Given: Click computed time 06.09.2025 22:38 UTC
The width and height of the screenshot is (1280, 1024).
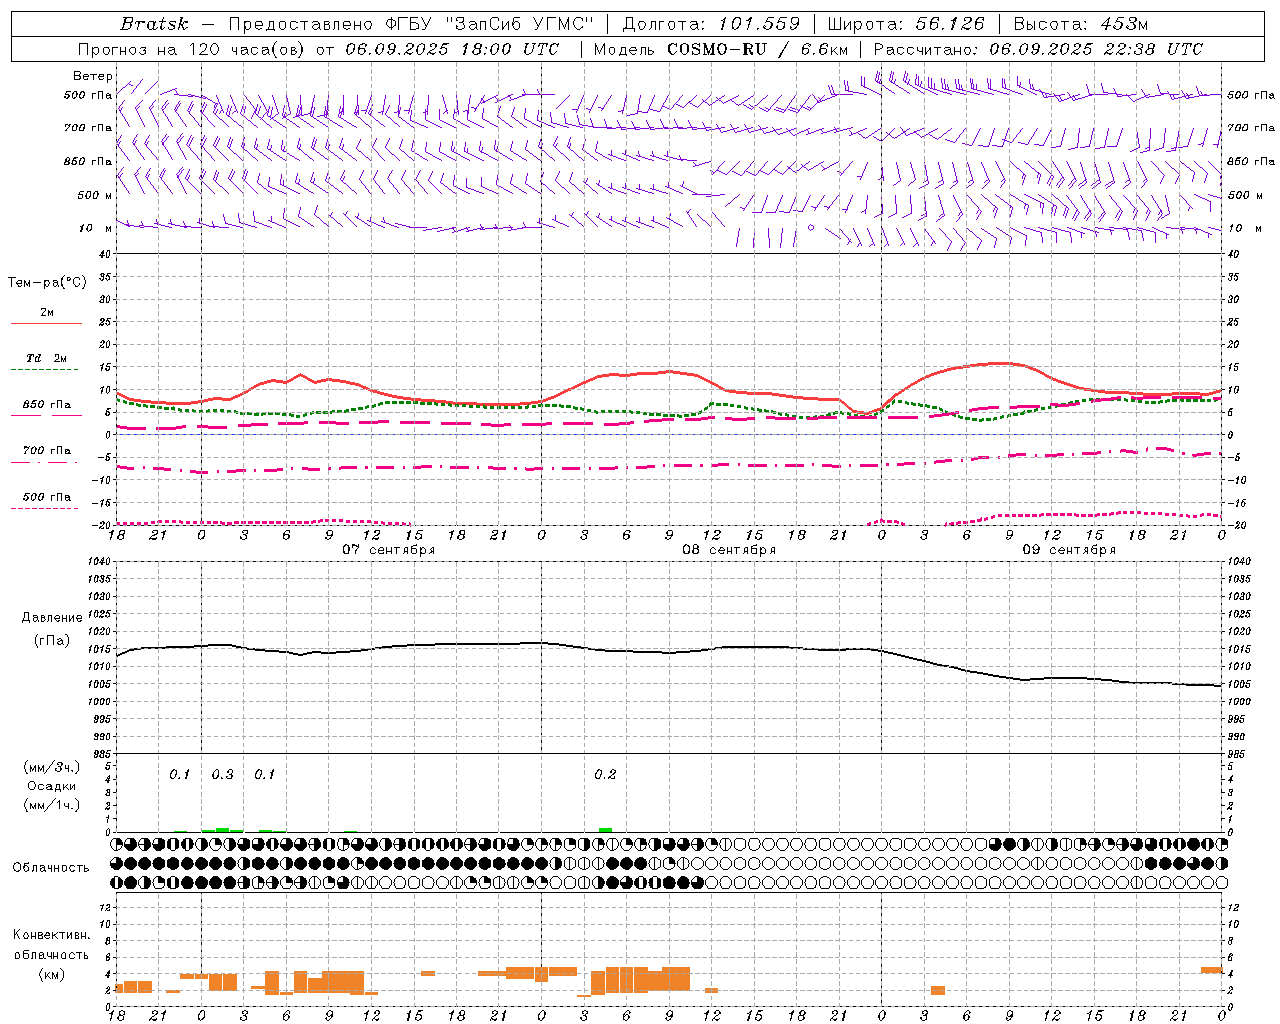Looking at the screenshot, I should [1096, 49].
